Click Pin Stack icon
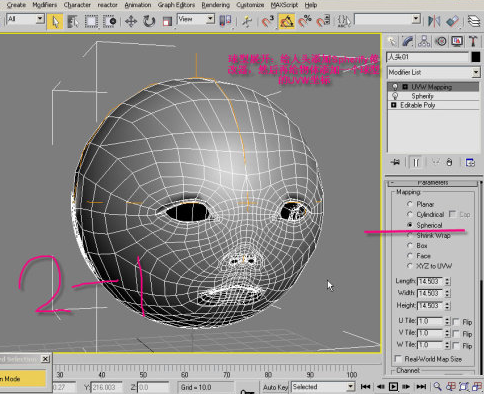 coord(396,162)
